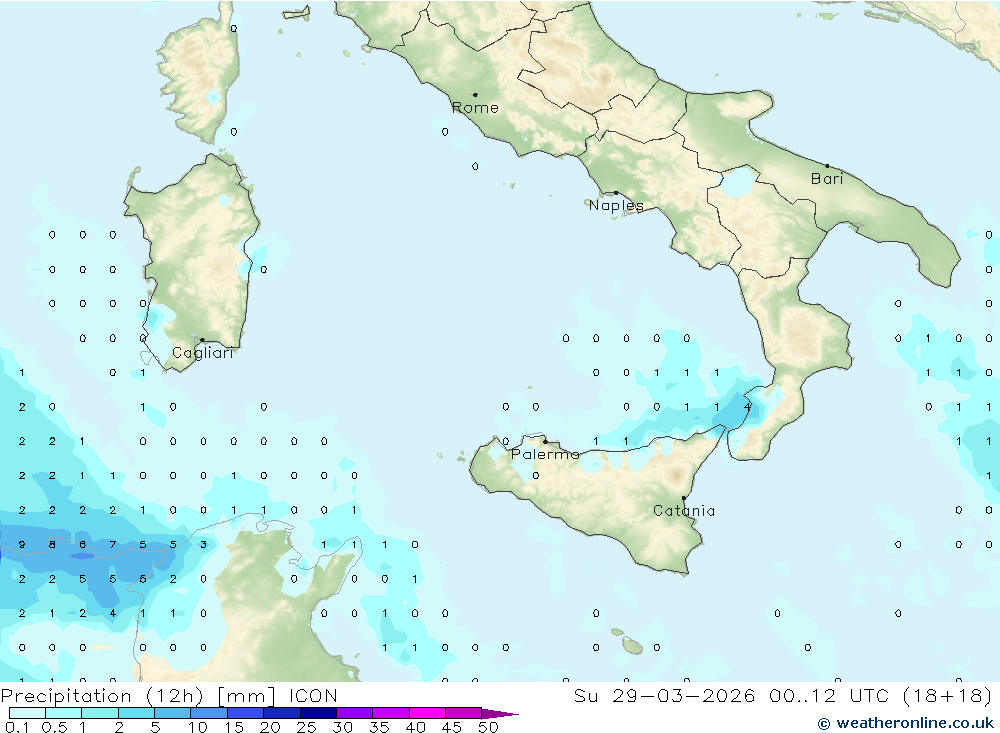The image size is (1000, 733).
Task: Select the 45–50 mm legend swatch
Action: point(464,713)
